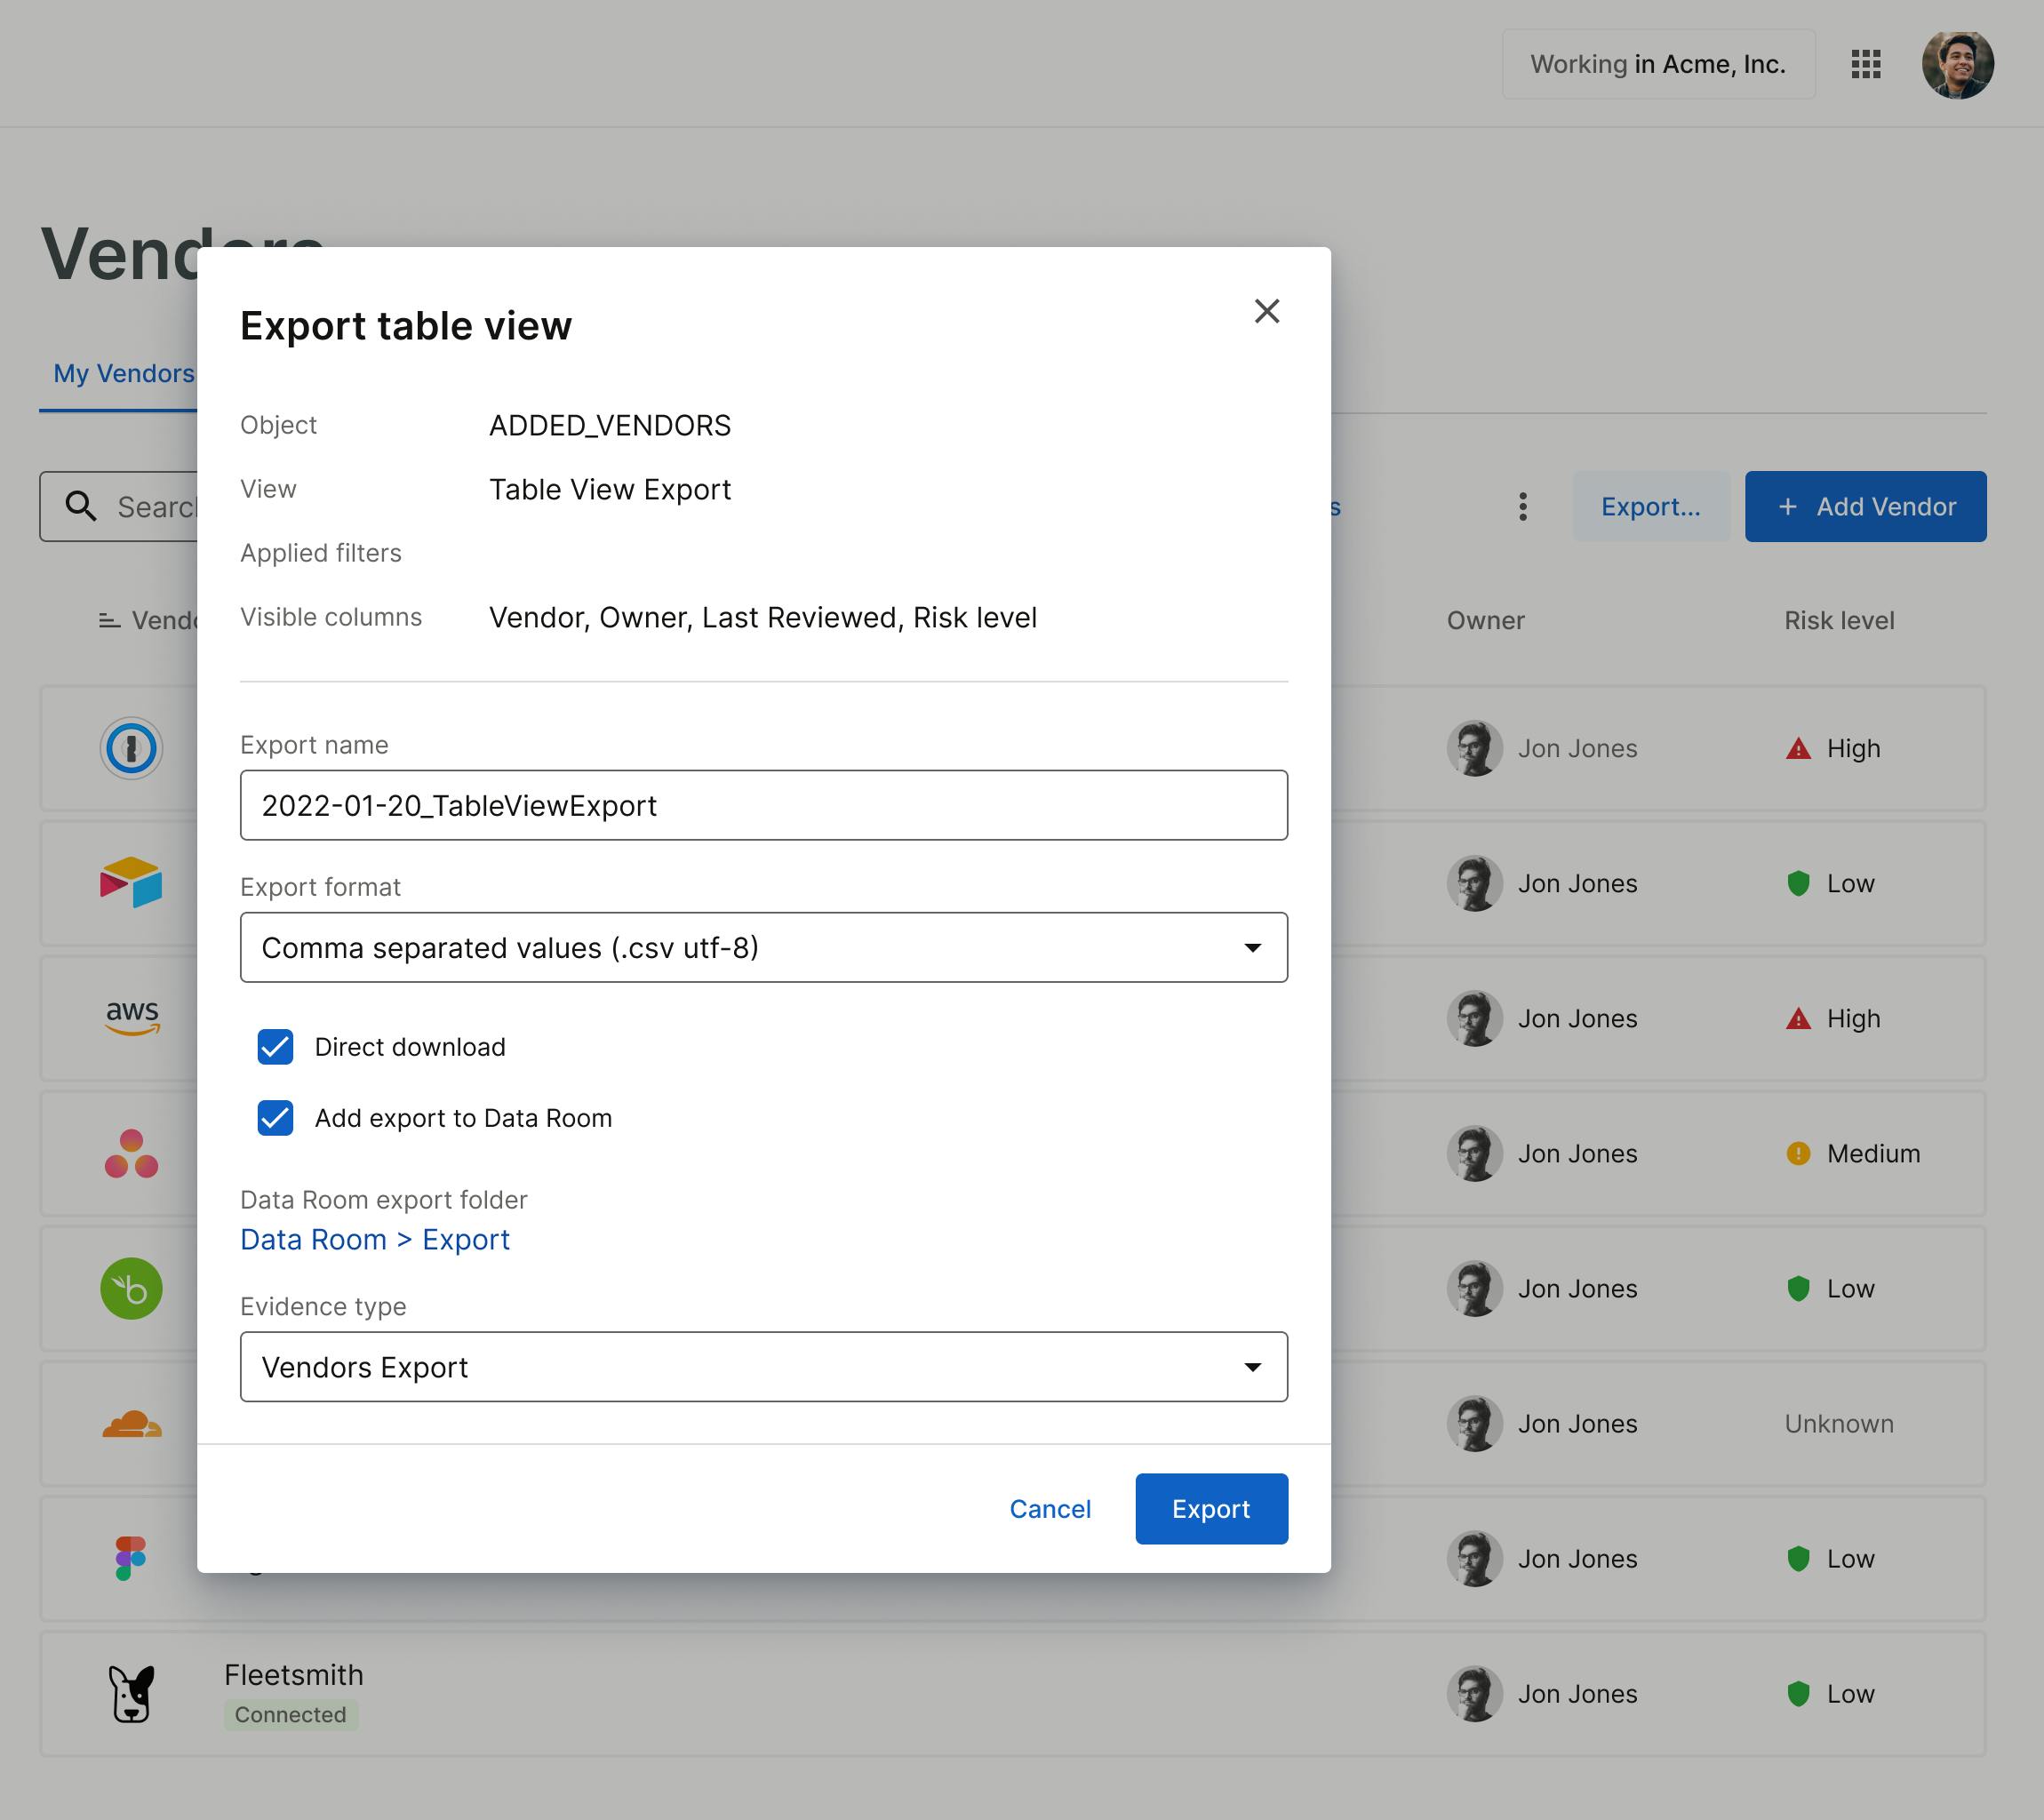
Task: Click the search magnifier icon
Action: tap(81, 507)
